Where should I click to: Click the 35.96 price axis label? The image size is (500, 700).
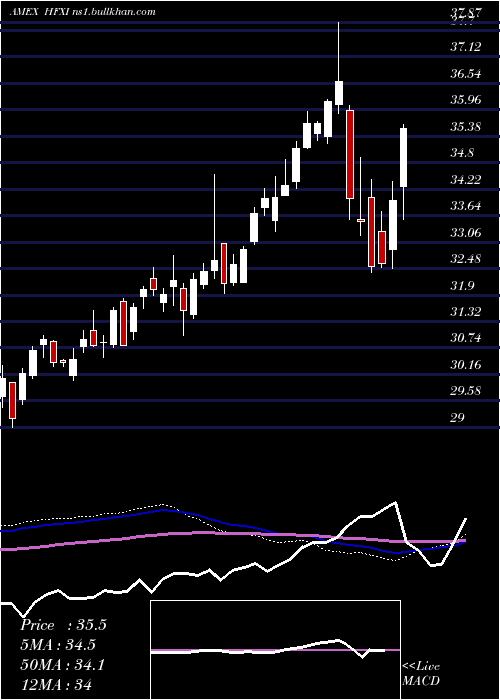tap(466, 100)
